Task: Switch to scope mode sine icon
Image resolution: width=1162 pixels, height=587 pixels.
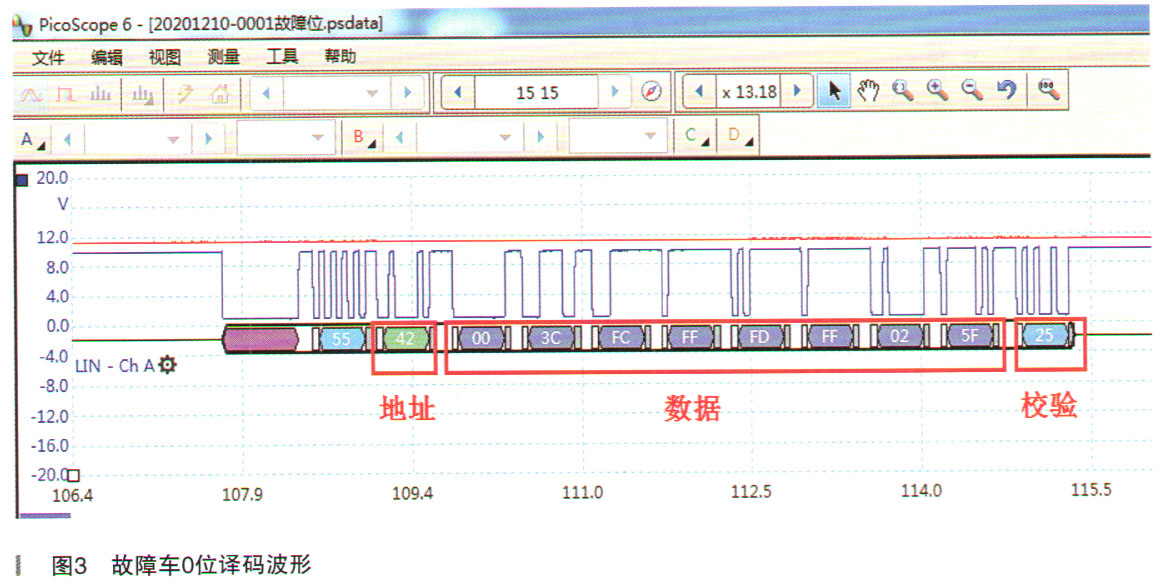Action: tap(31, 94)
